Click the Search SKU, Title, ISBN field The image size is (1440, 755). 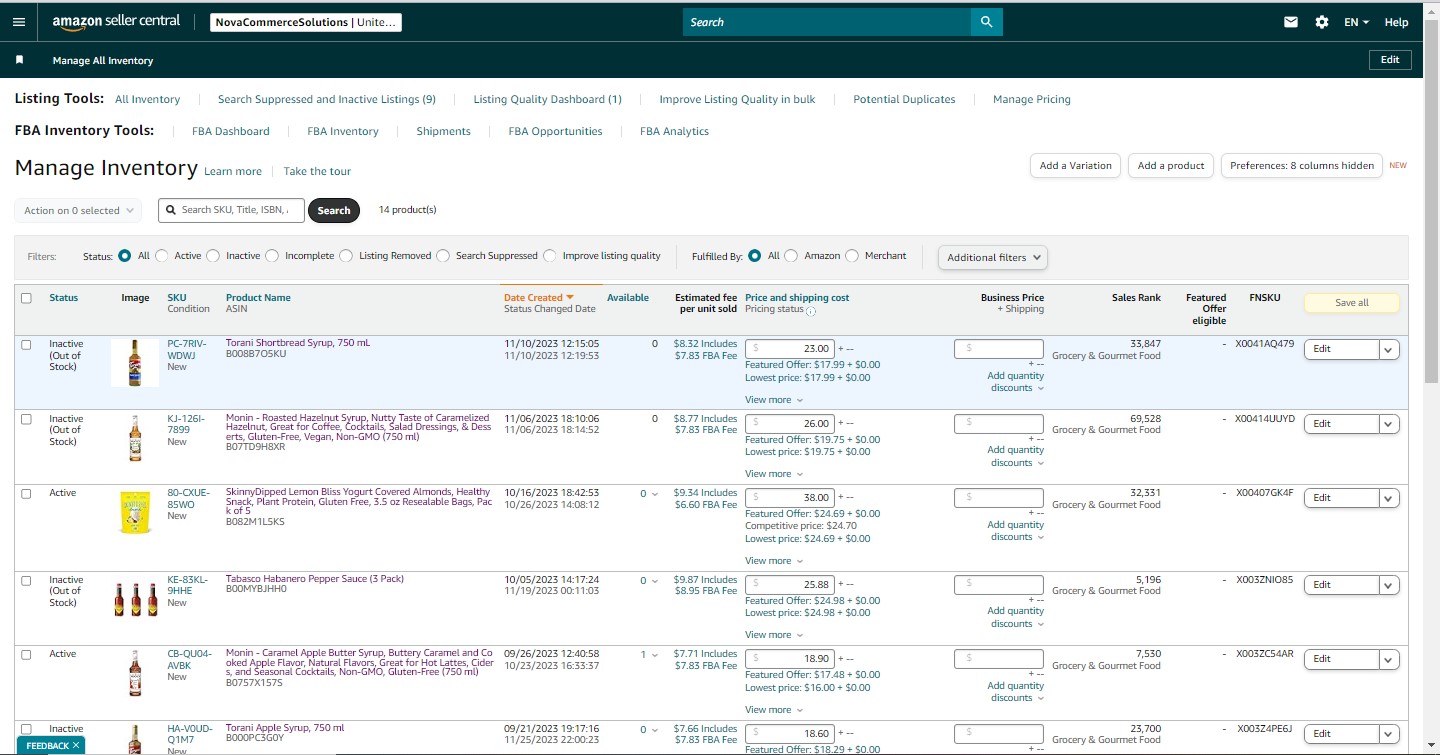231,210
